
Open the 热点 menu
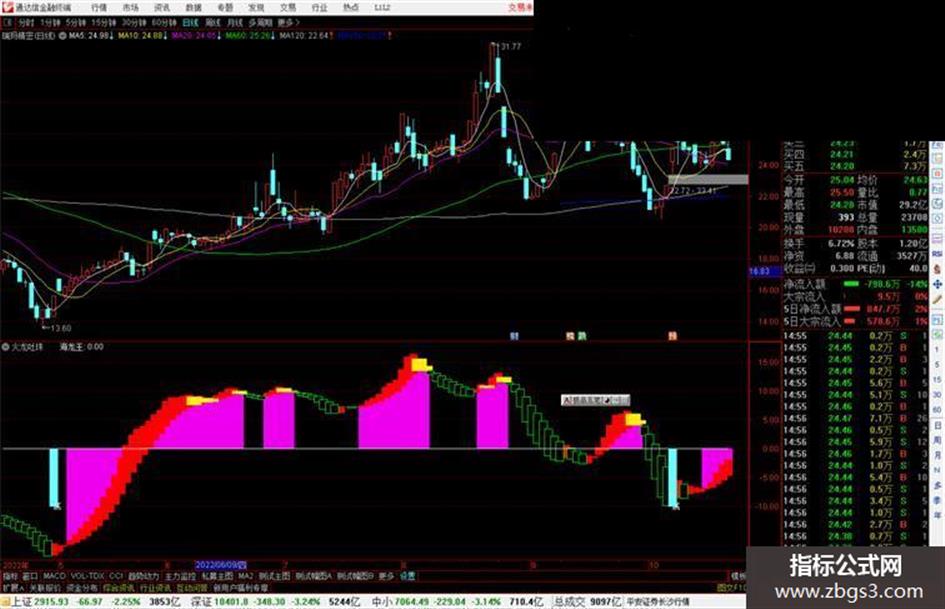[351, 7]
